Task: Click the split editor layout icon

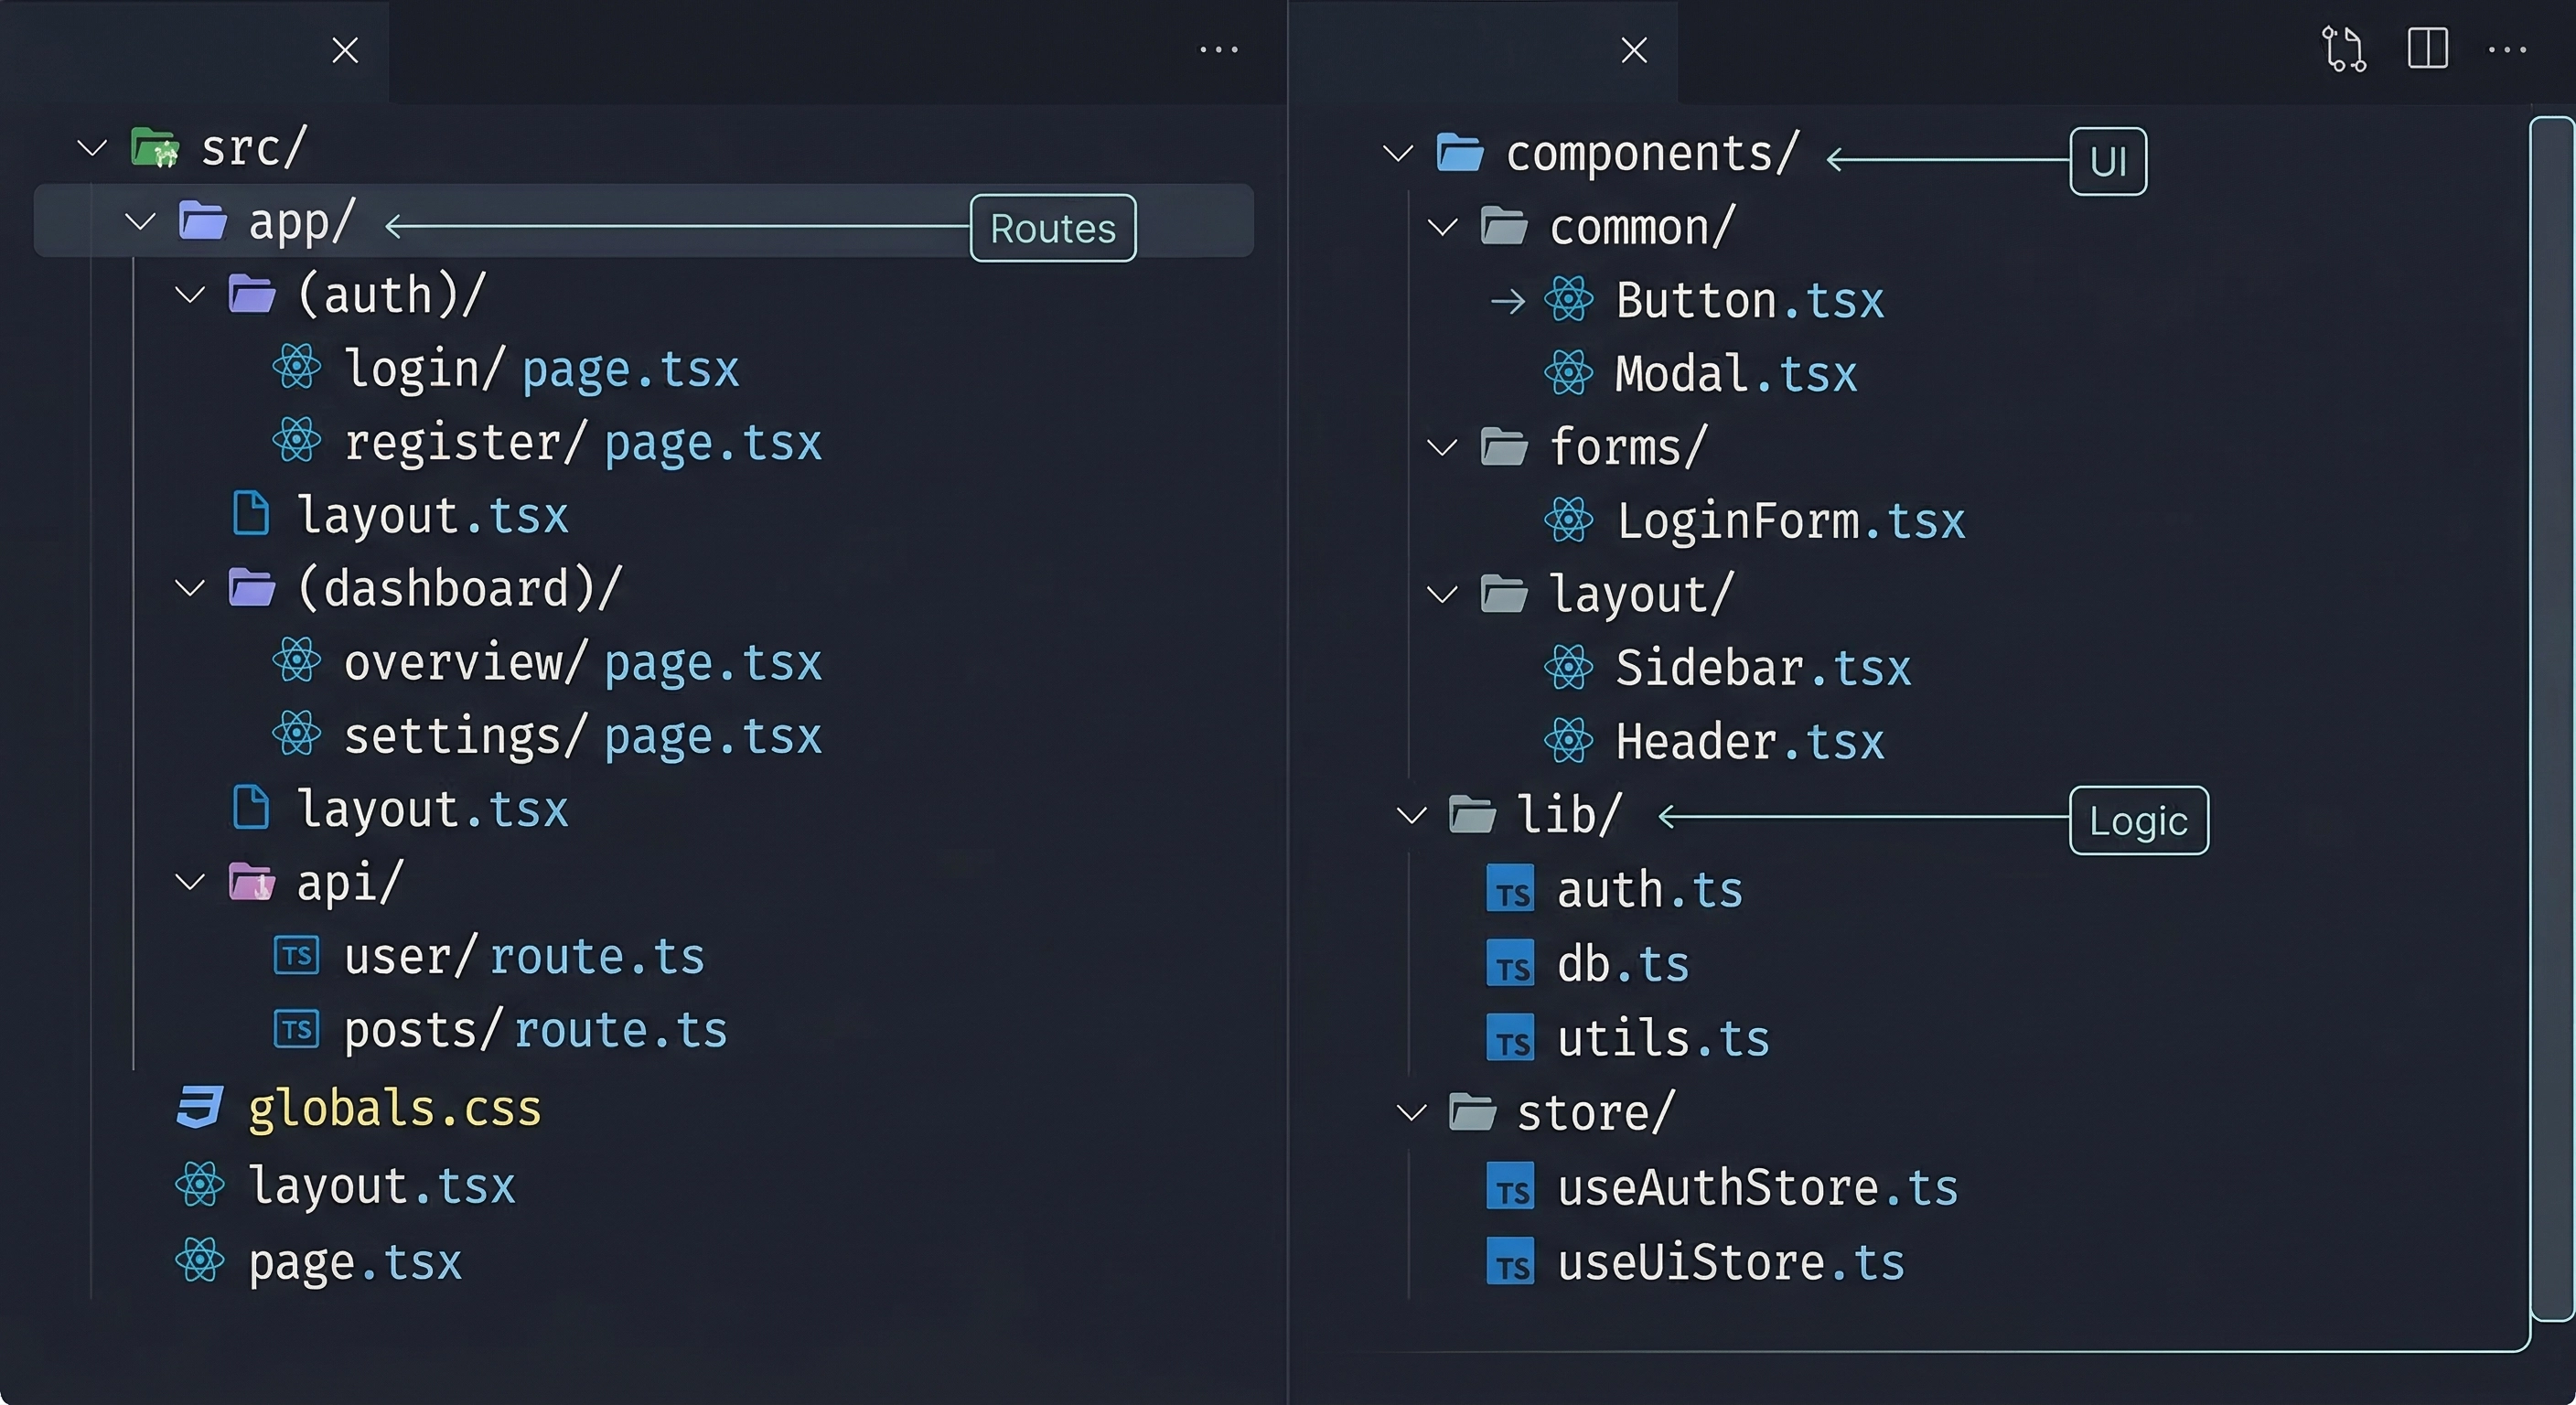Action: pyautogui.click(x=2427, y=49)
